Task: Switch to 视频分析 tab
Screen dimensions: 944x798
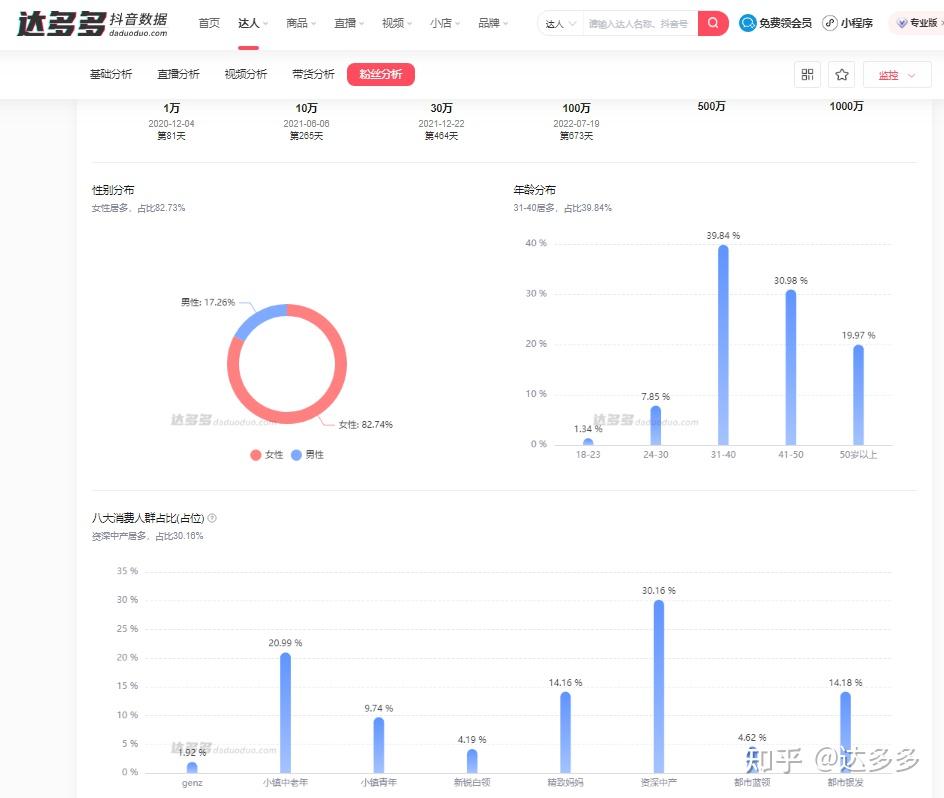Action: click(x=246, y=74)
